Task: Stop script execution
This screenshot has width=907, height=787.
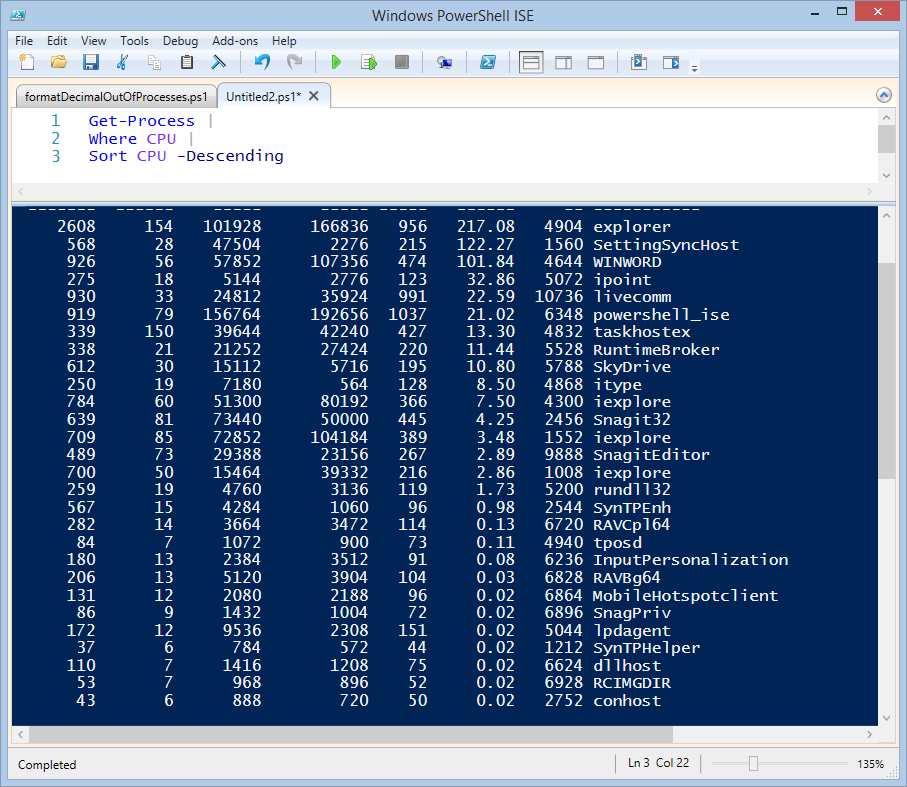Action: click(x=401, y=62)
